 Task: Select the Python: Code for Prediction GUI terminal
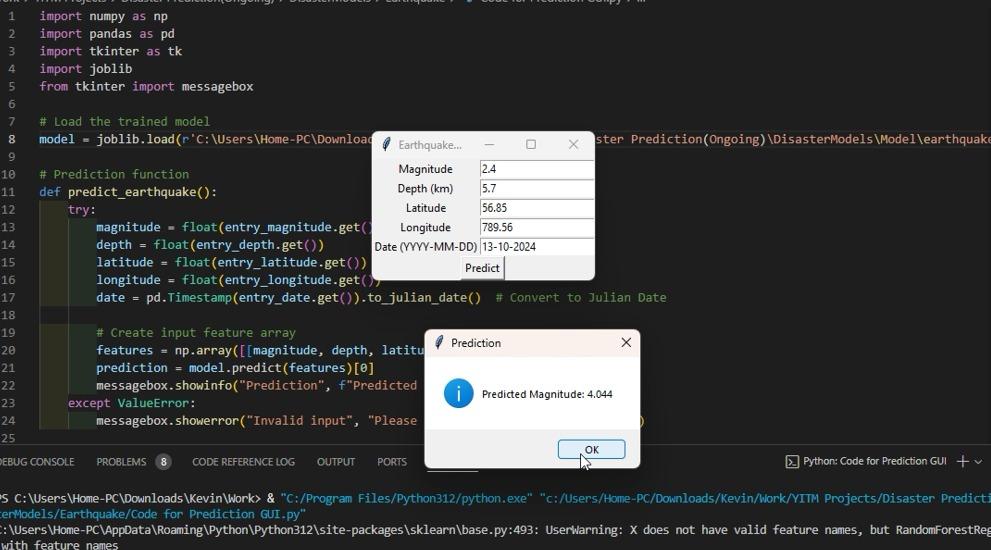[874, 461]
